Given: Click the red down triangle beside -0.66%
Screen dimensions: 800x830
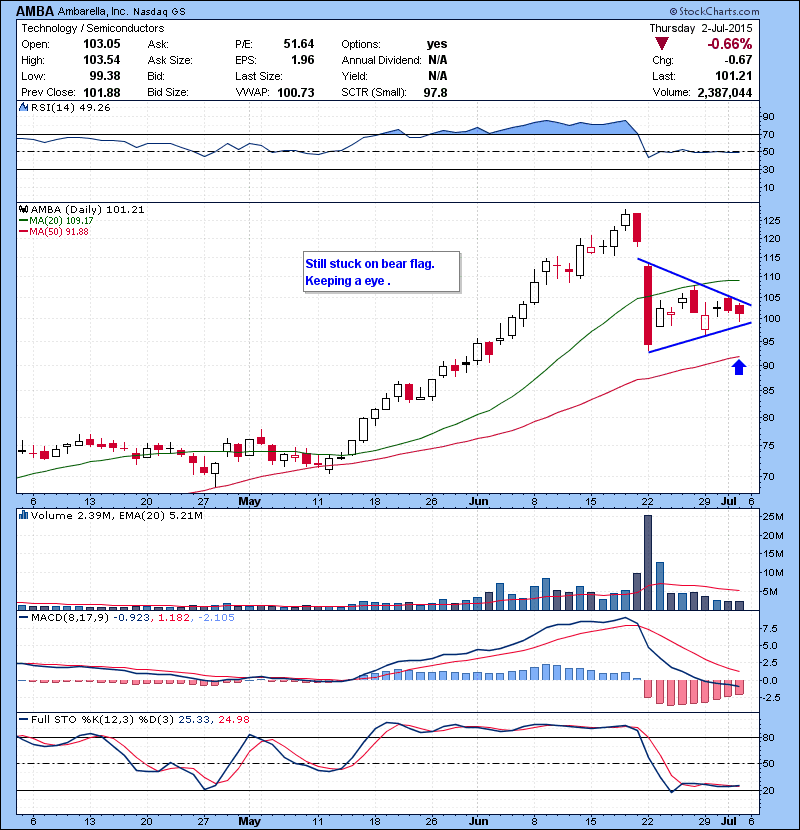Looking at the screenshot, I should (662, 44).
